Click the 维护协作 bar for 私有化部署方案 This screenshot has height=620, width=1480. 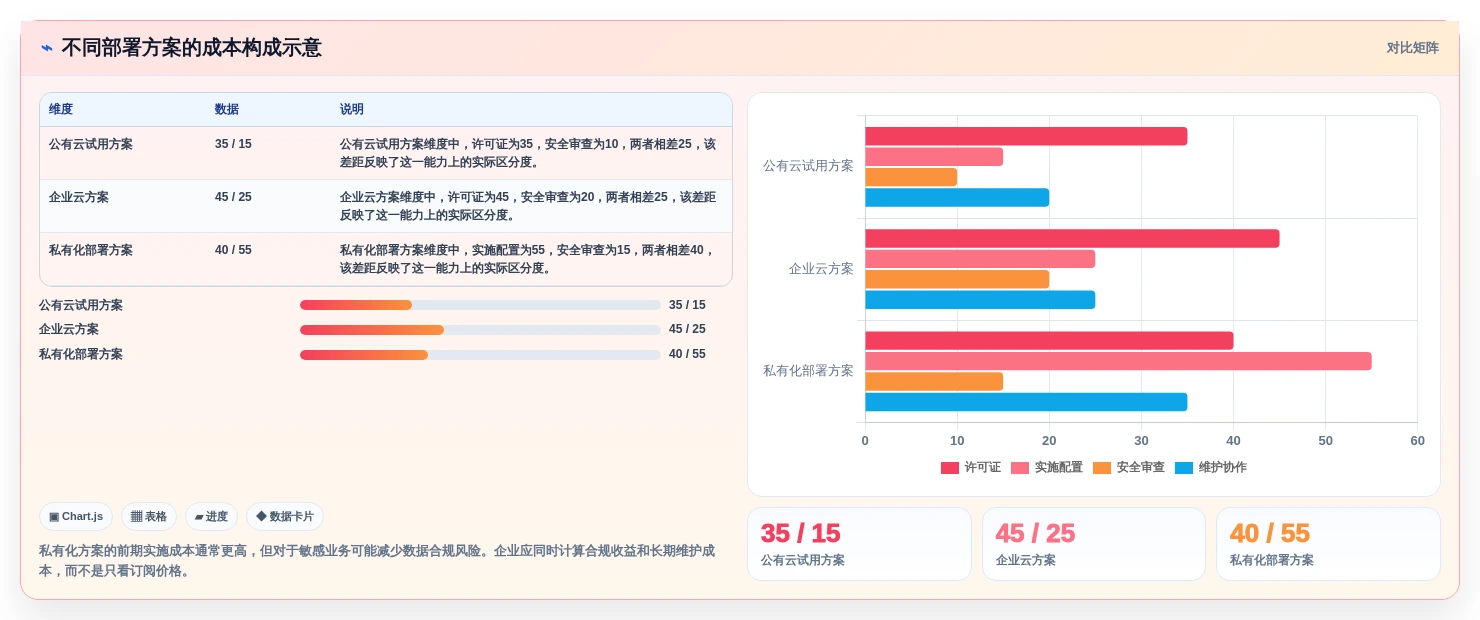[x=1026, y=402]
